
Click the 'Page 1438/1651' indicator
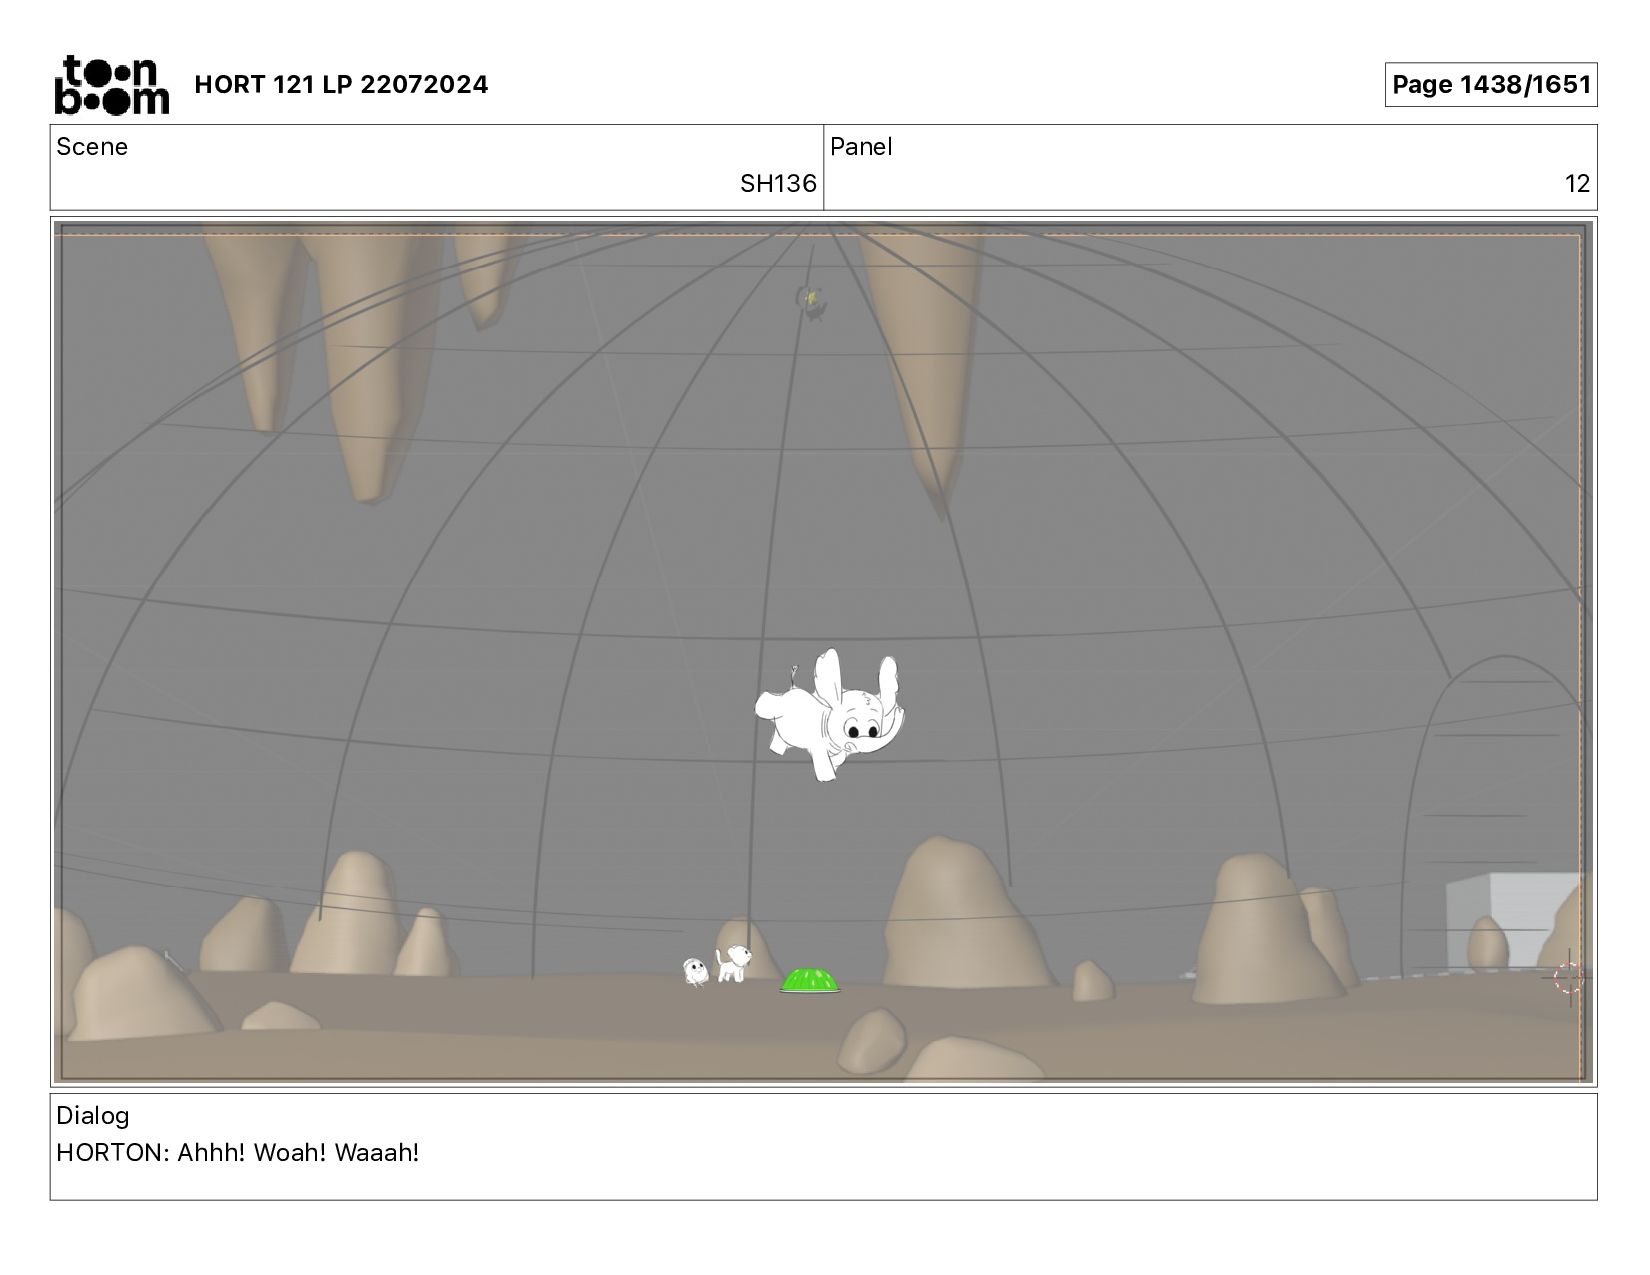point(1490,85)
